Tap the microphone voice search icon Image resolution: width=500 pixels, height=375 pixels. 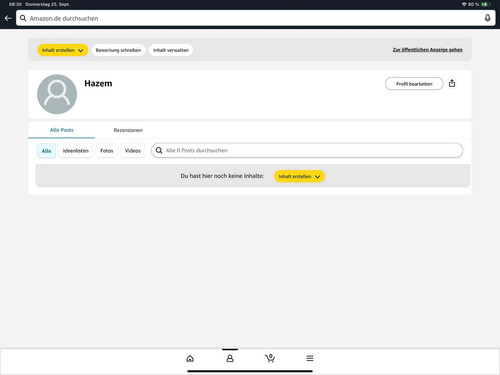(487, 18)
